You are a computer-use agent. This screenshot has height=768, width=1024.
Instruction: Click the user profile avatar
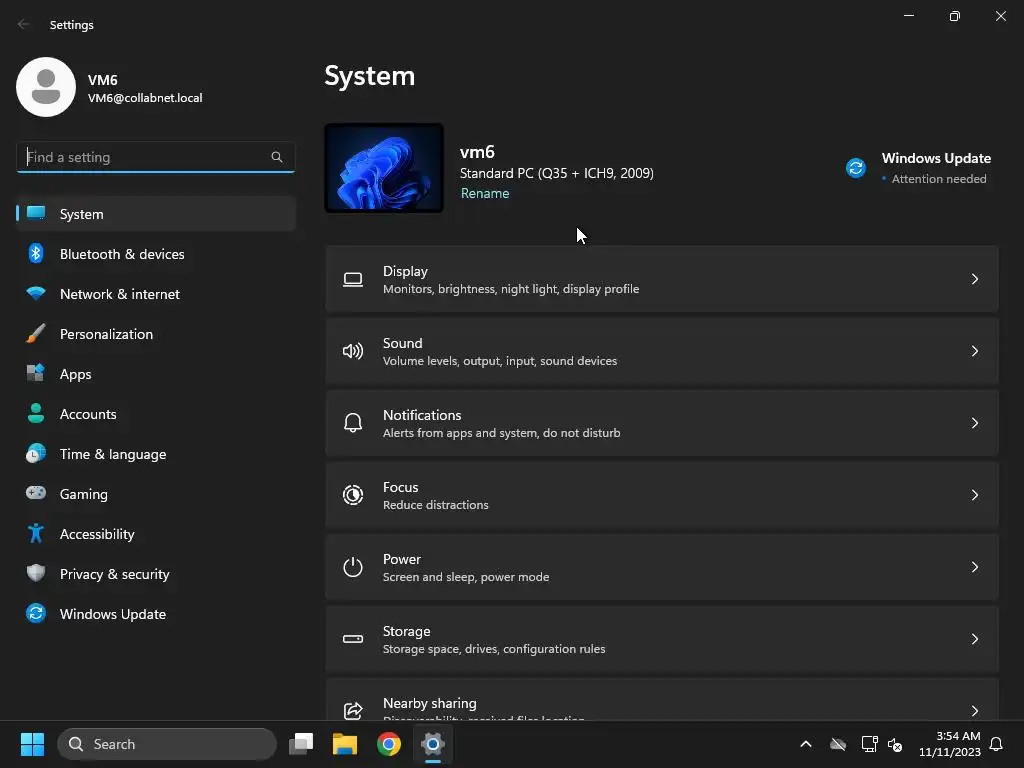tap(46, 87)
